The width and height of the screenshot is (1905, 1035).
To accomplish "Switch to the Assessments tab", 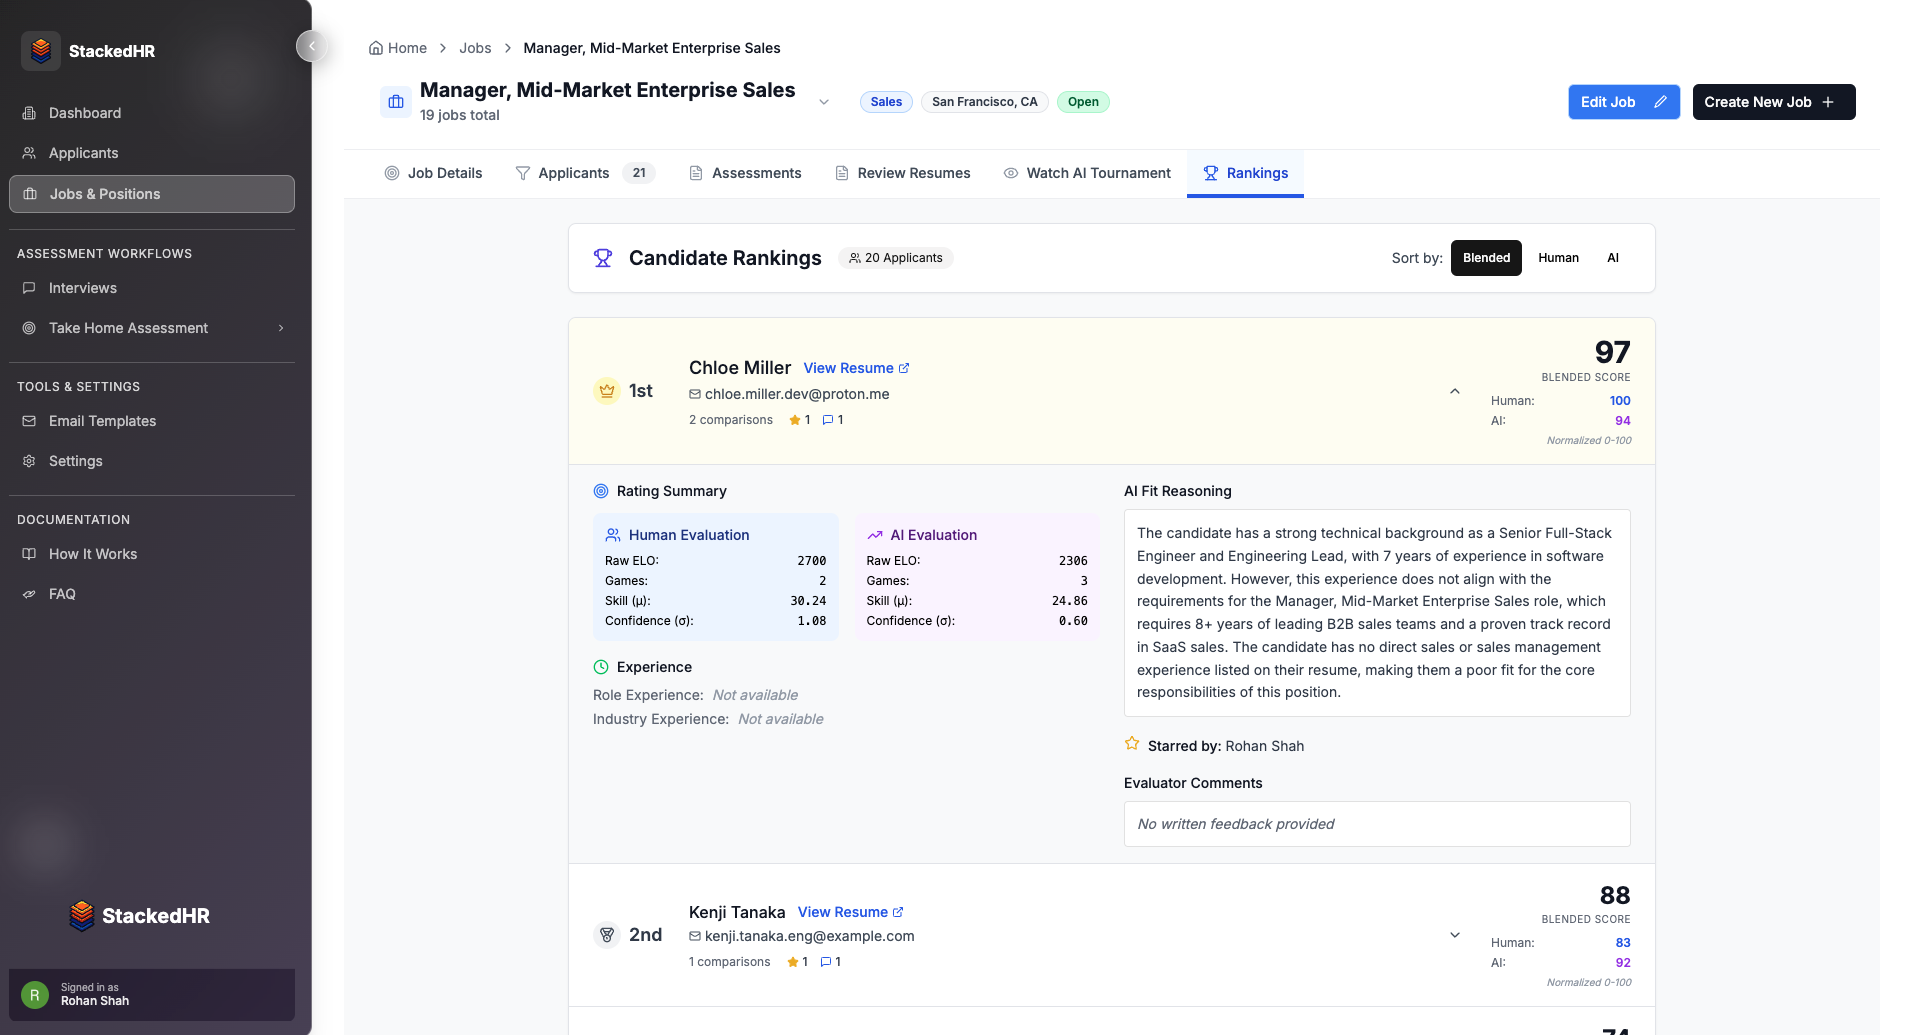I will coord(744,173).
